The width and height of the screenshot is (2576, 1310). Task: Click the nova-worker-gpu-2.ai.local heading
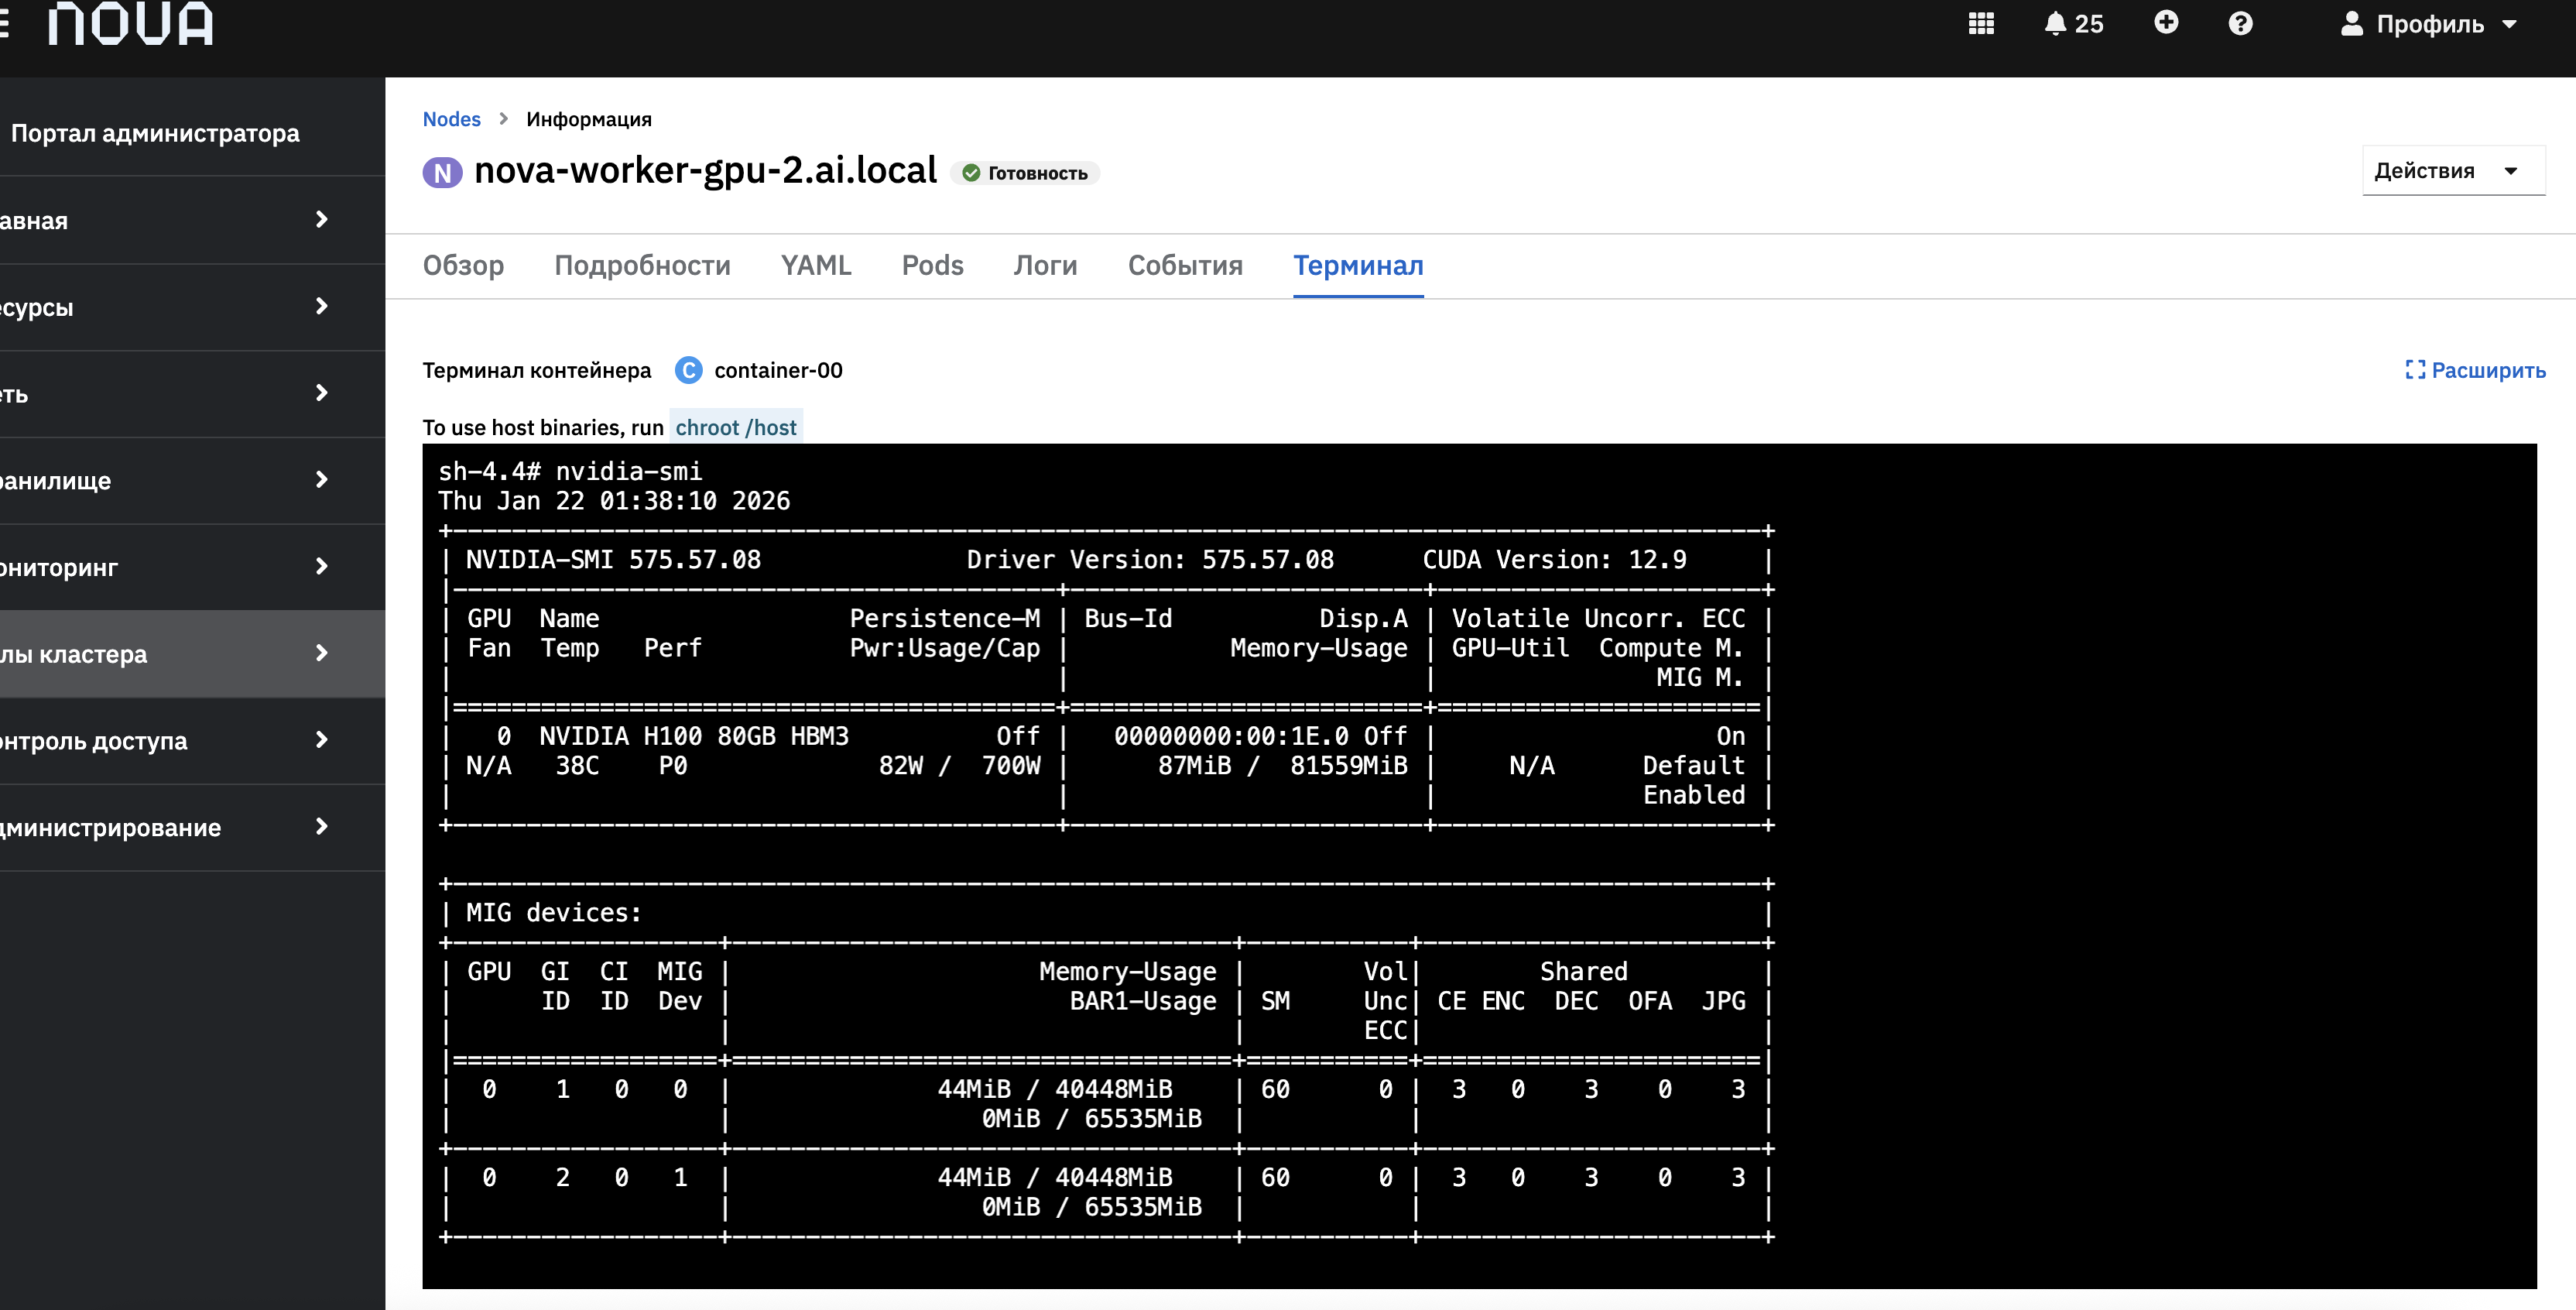[705, 170]
